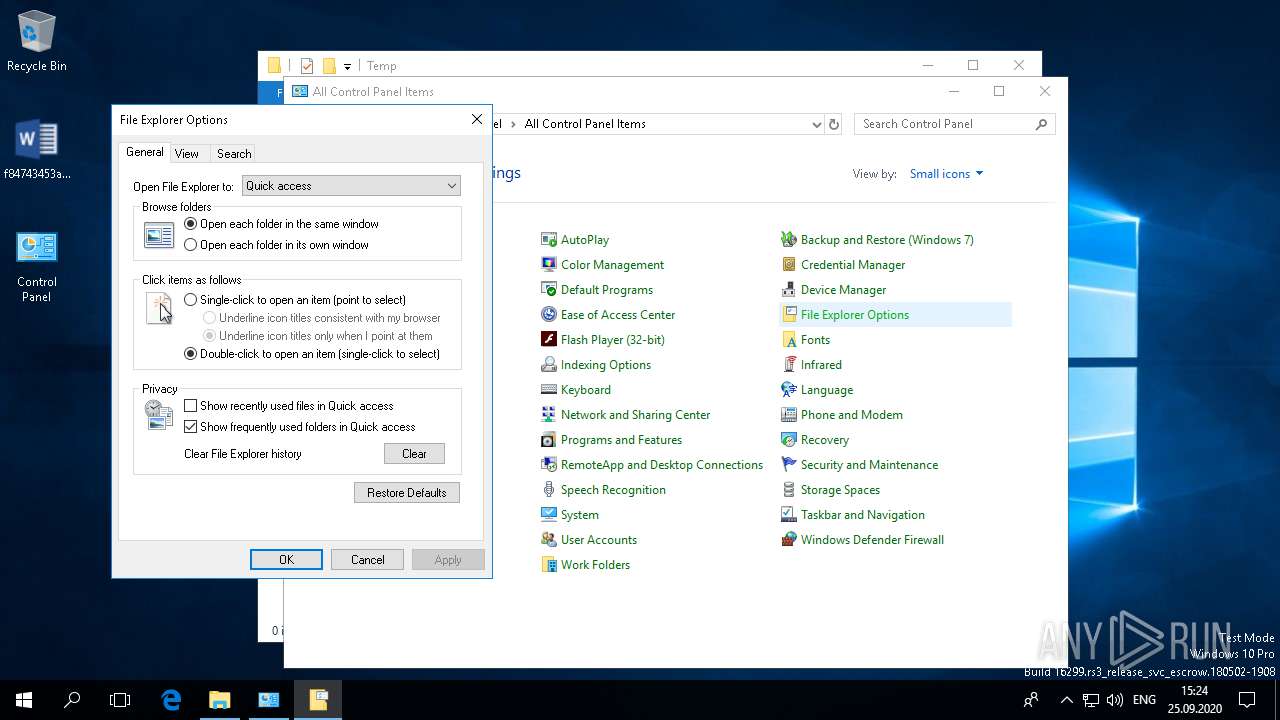This screenshot has height=720, width=1280.
Task: Click the Phone and Modem icon
Action: [788, 415]
